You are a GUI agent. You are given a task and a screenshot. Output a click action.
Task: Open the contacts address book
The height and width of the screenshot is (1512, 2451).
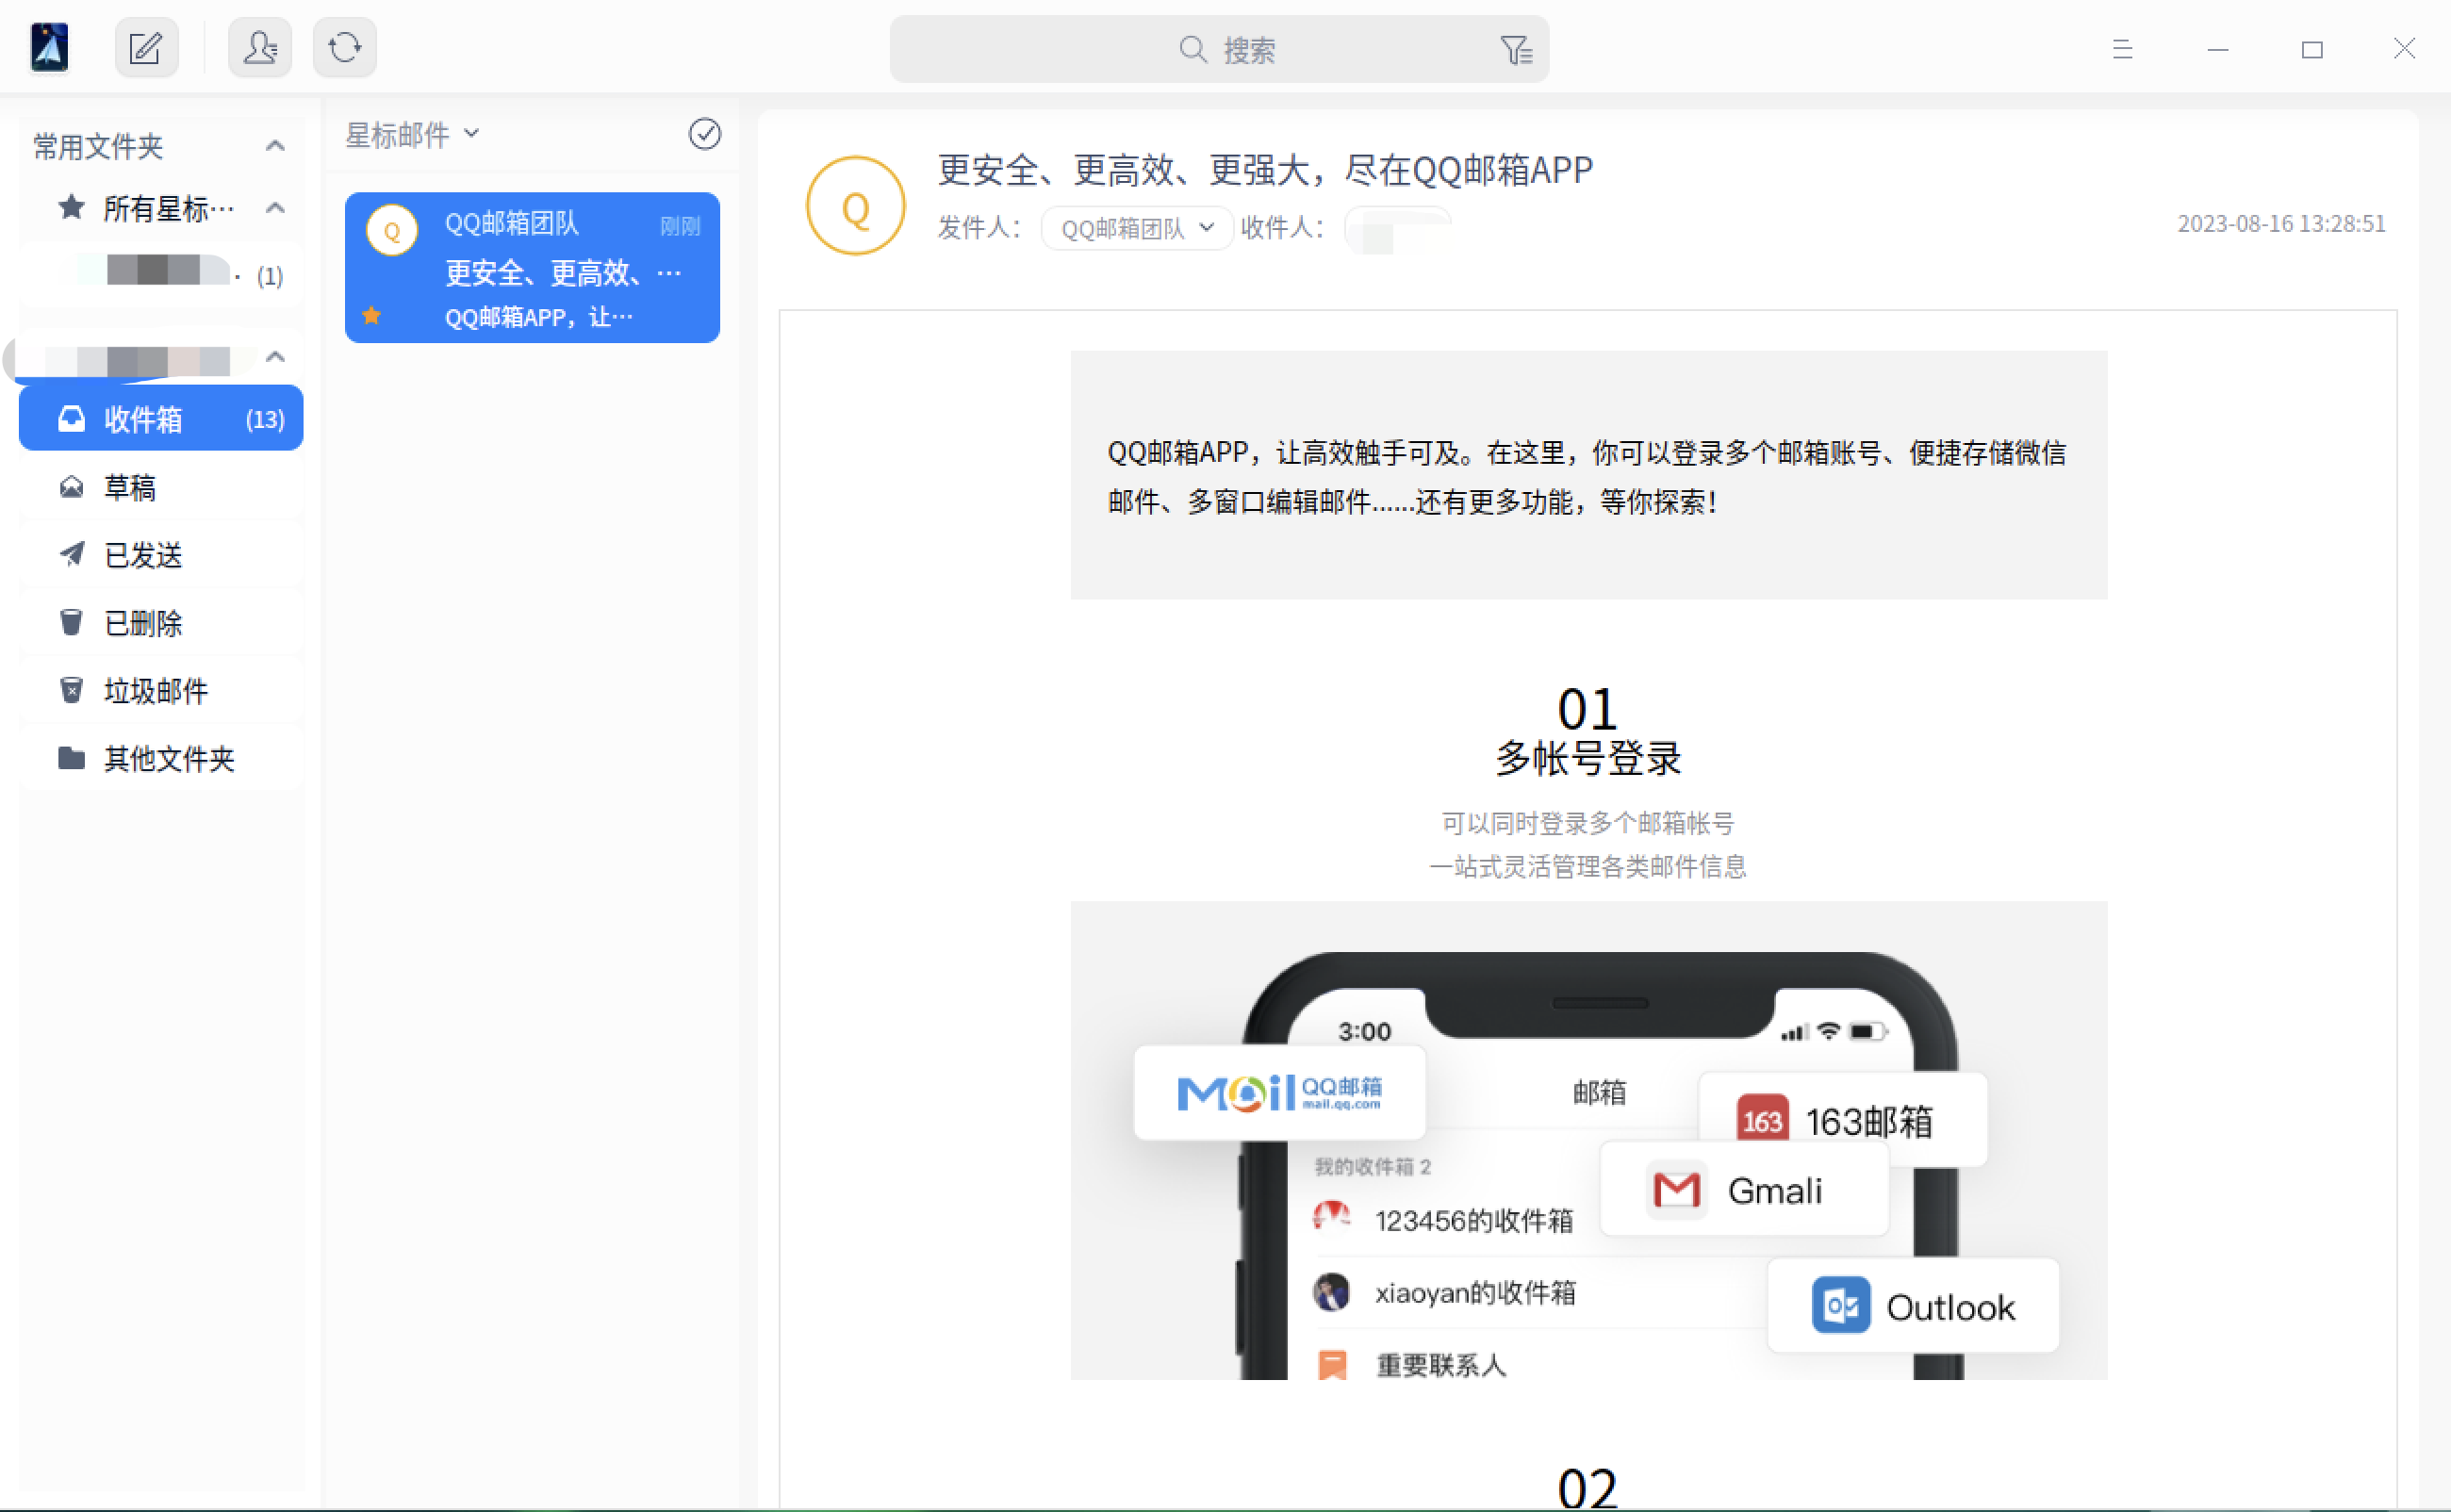260,47
